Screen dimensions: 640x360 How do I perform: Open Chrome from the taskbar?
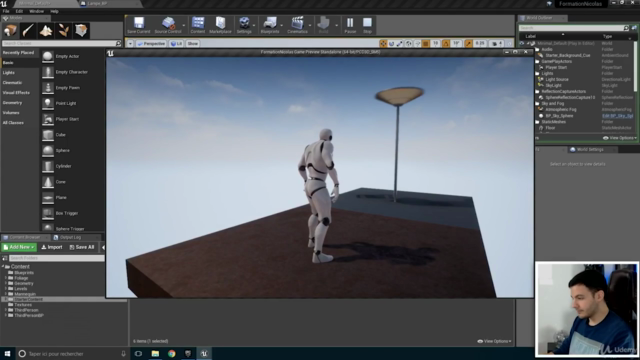[171, 353]
